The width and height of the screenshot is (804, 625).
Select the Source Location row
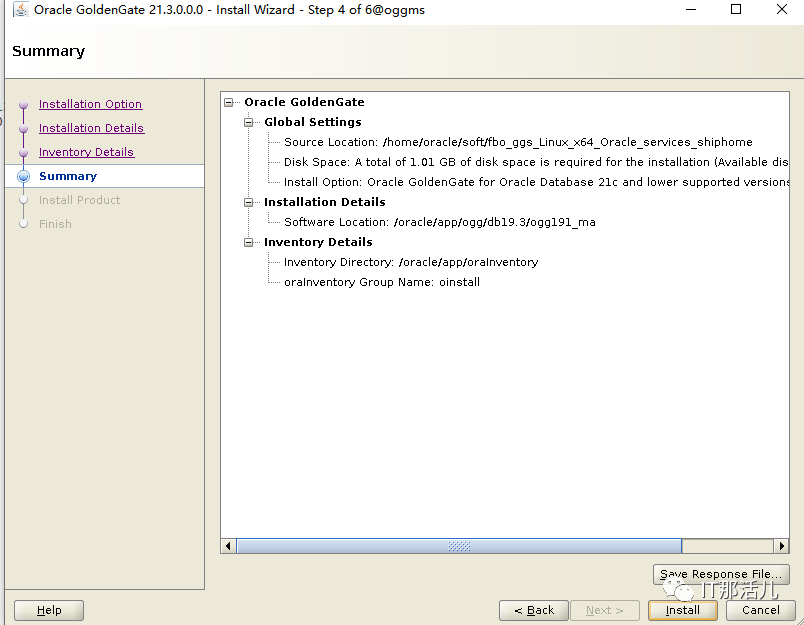pyautogui.click(x=518, y=142)
